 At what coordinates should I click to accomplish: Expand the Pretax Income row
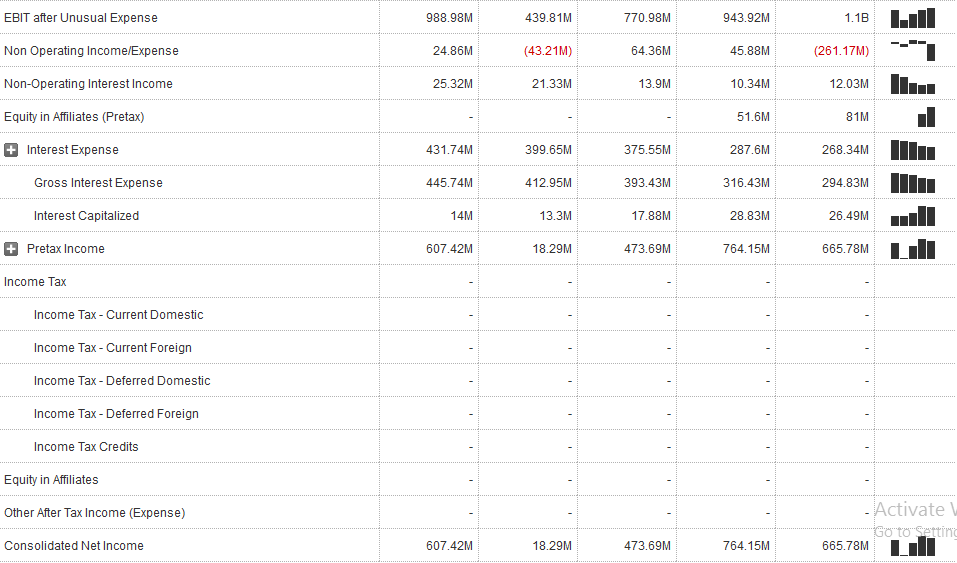pyautogui.click(x=11, y=249)
